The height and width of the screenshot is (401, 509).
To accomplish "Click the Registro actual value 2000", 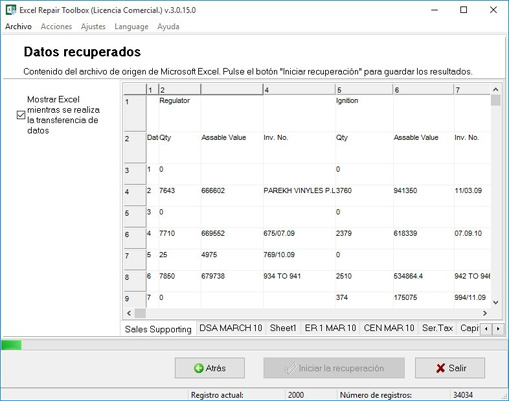I will click(296, 395).
